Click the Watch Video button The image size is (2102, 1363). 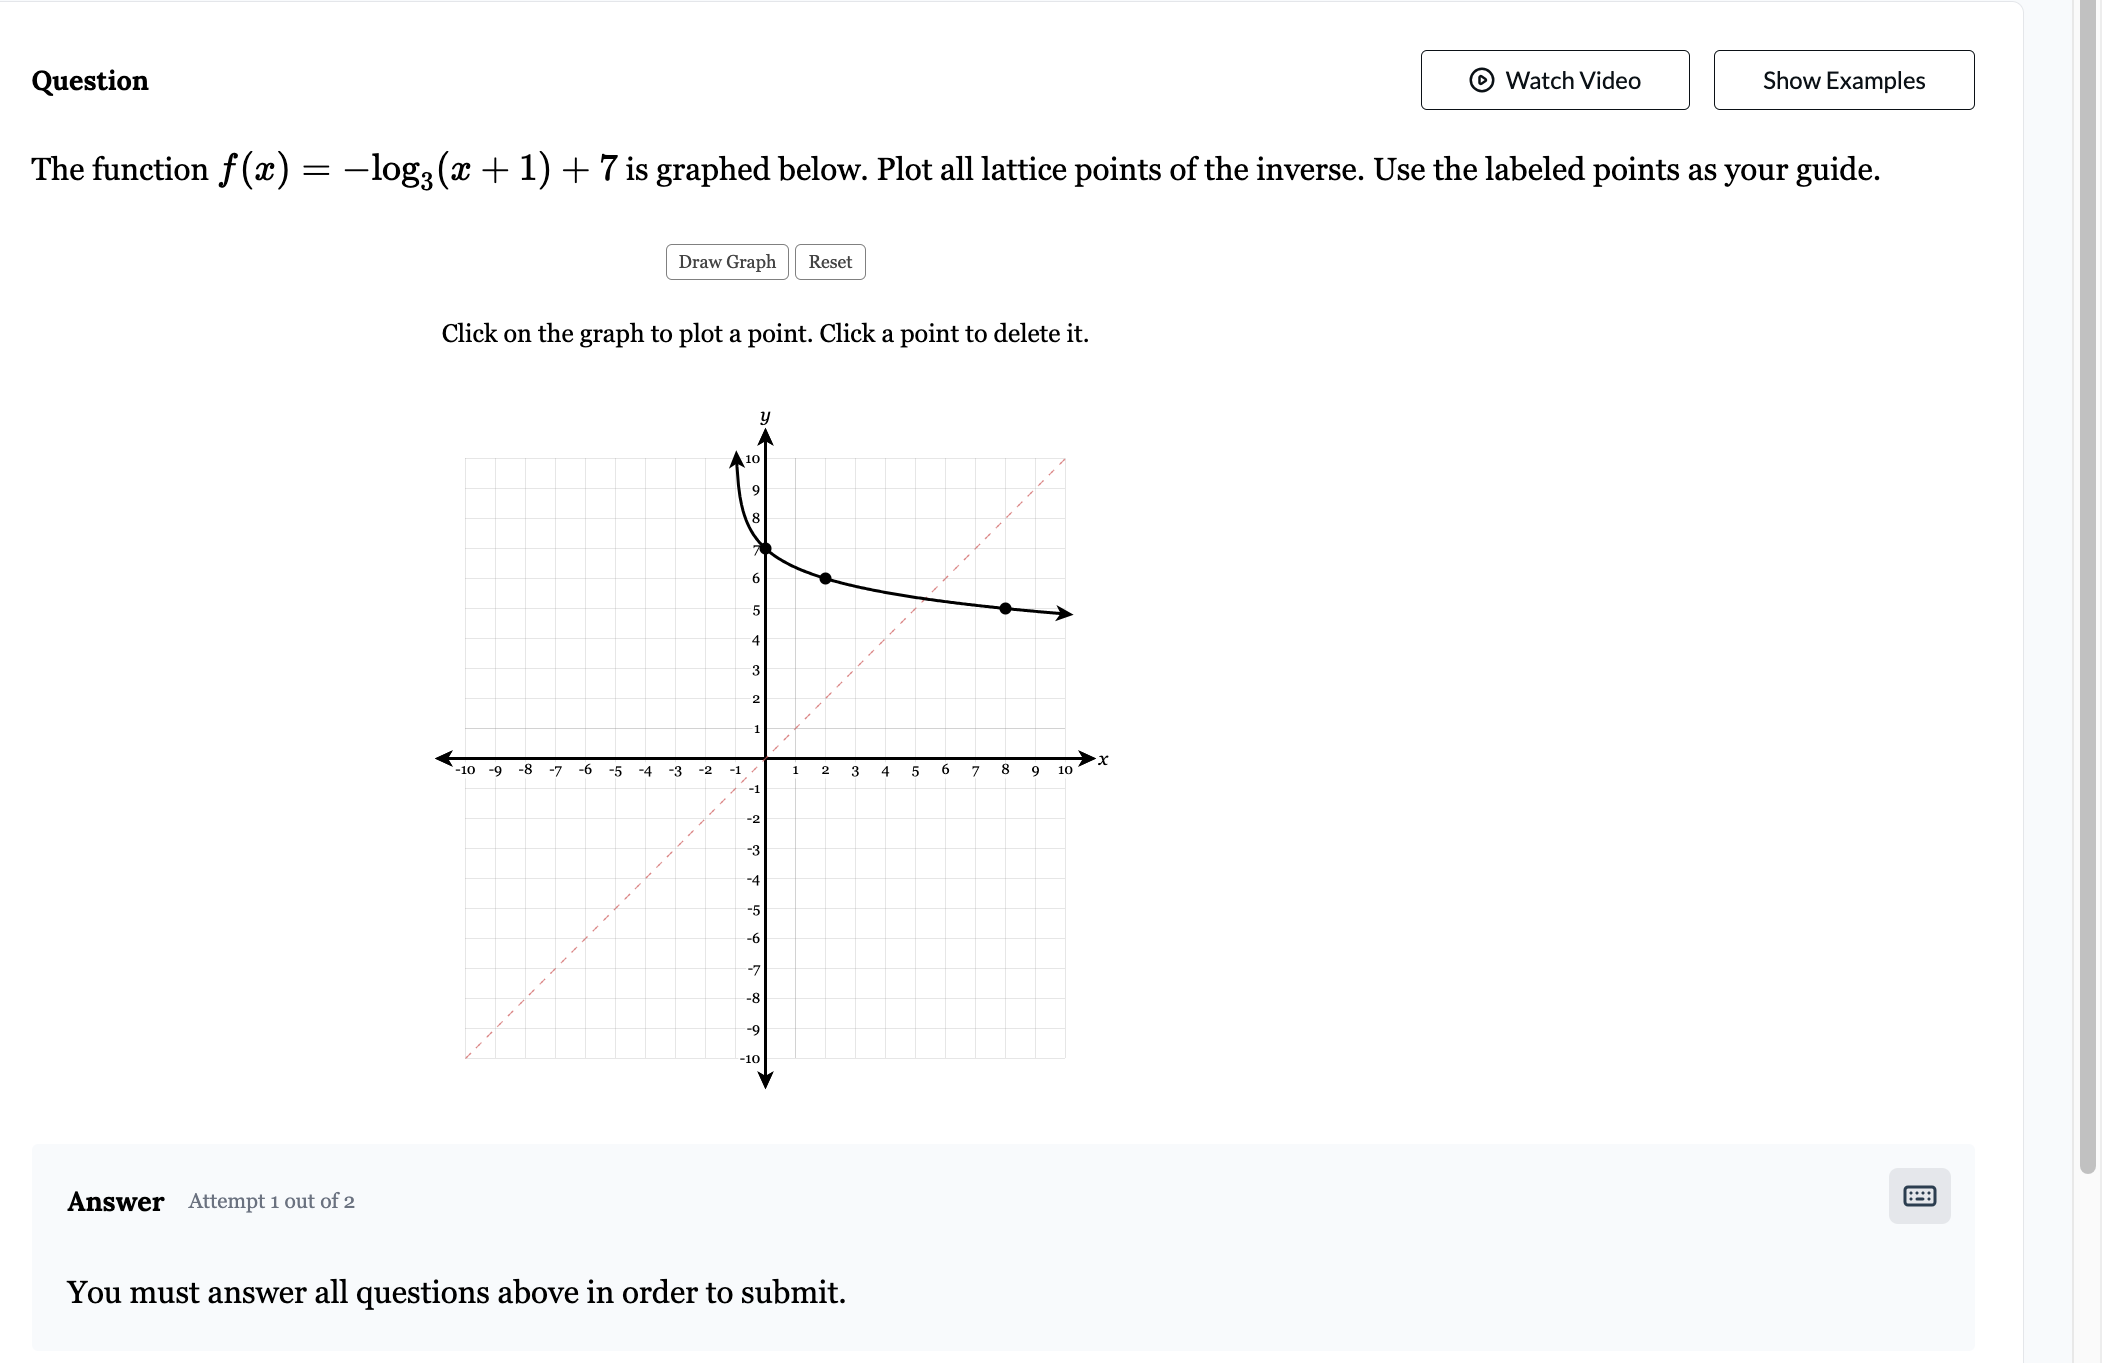coord(1555,80)
